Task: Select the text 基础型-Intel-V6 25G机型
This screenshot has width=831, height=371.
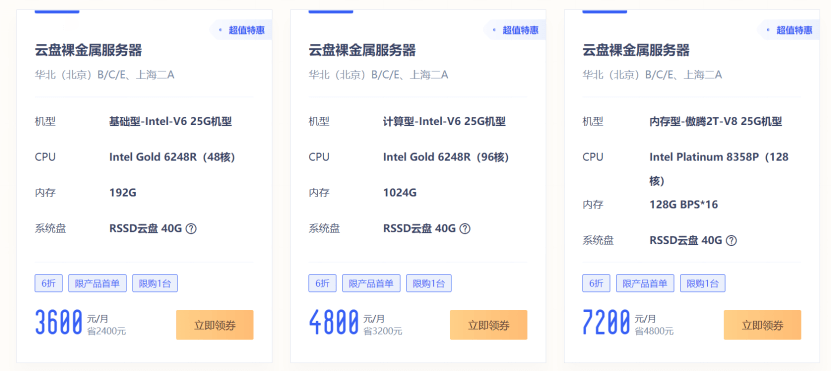Action: [x=171, y=122]
